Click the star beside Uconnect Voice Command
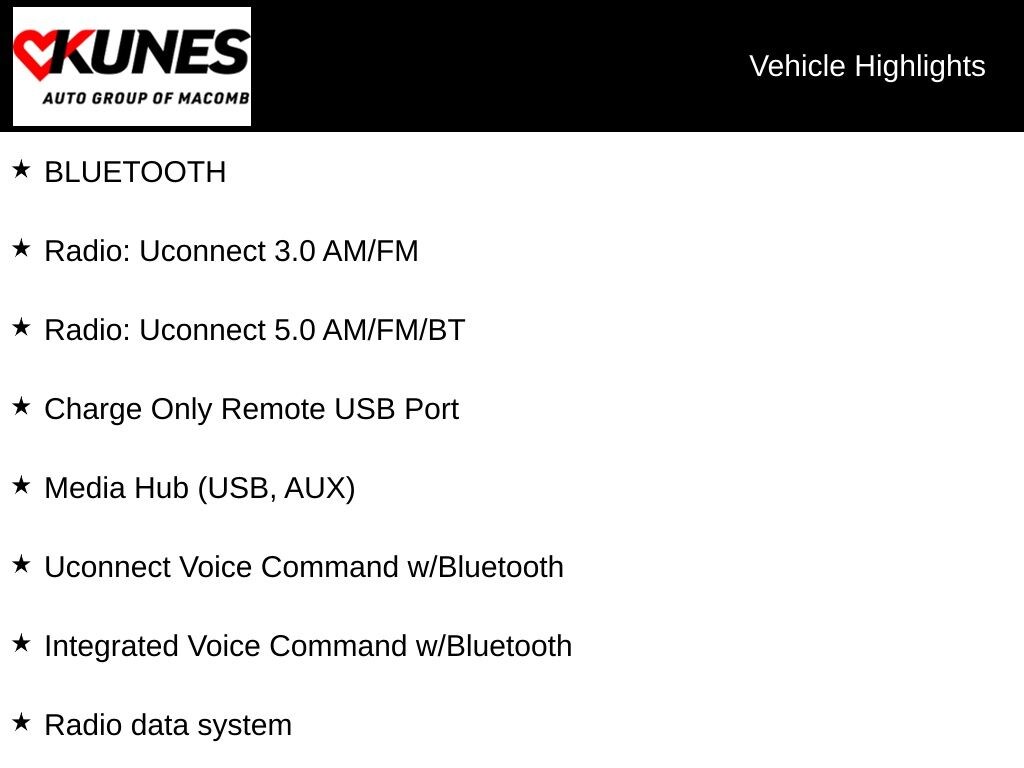This screenshot has width=1024, height=768. coord(21,565)
